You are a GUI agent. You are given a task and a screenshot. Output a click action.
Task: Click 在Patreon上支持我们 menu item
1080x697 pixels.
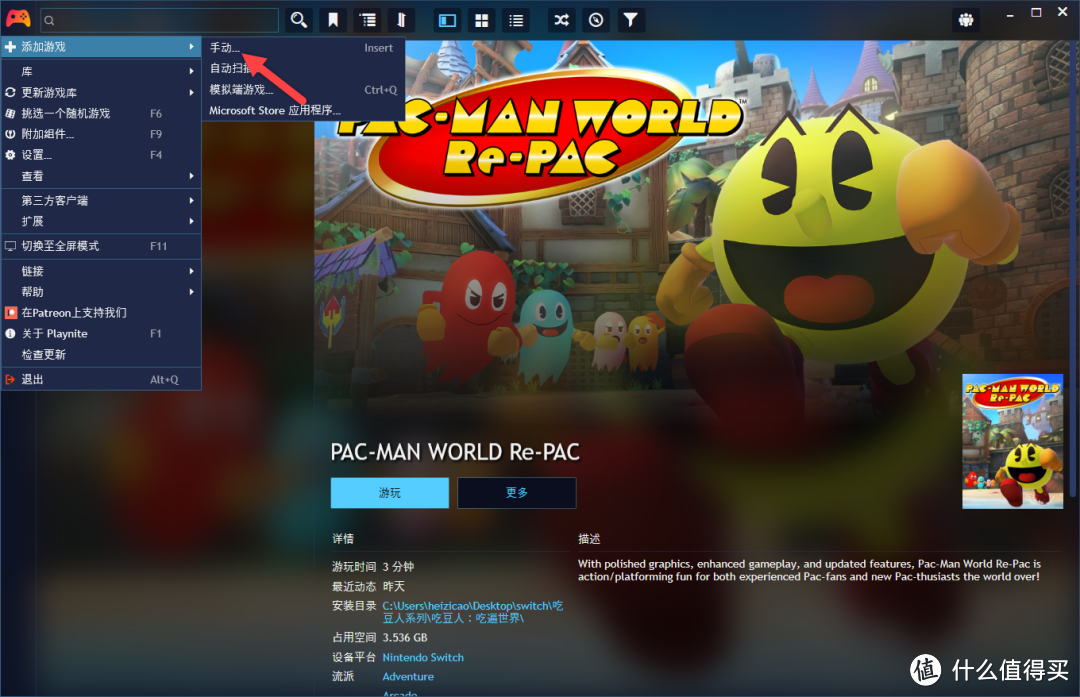coord(101,313)
